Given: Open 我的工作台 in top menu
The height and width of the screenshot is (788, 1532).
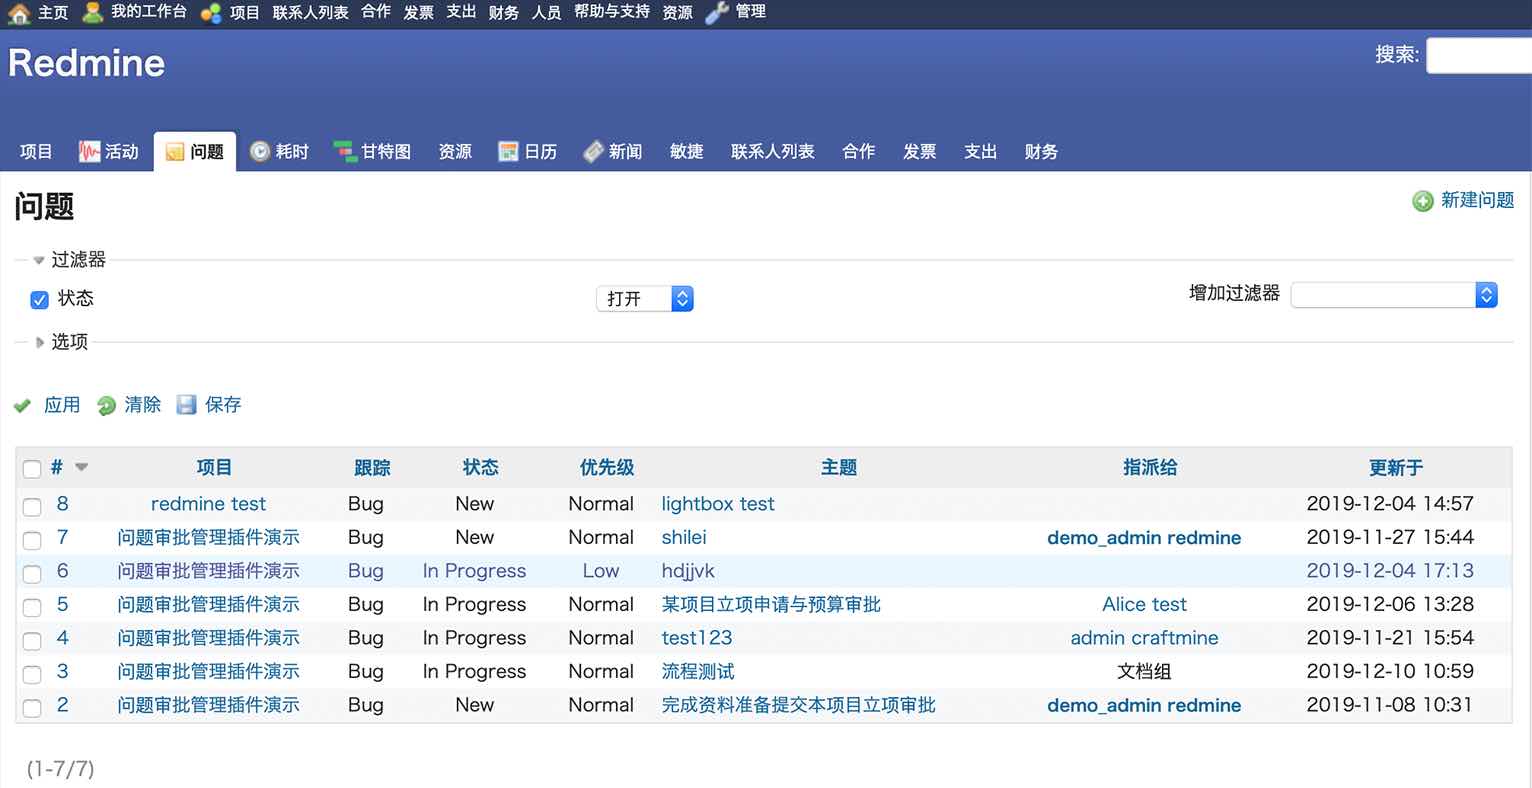Looking at the screenshot, I should (148, 12).
